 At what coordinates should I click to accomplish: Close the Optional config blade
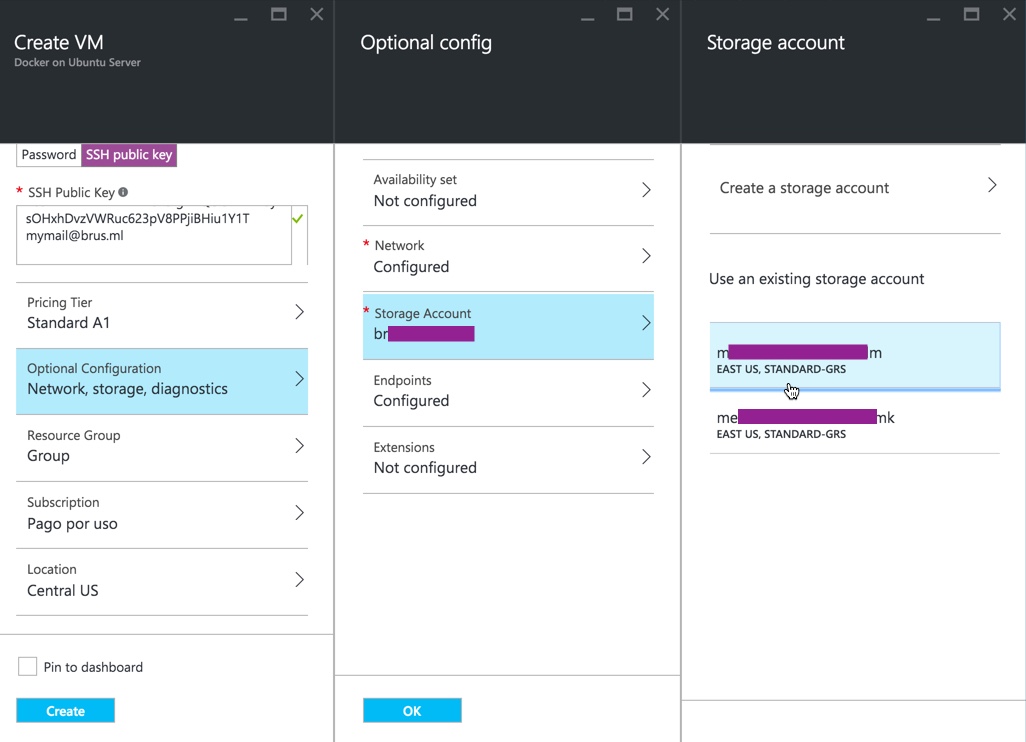662,14
